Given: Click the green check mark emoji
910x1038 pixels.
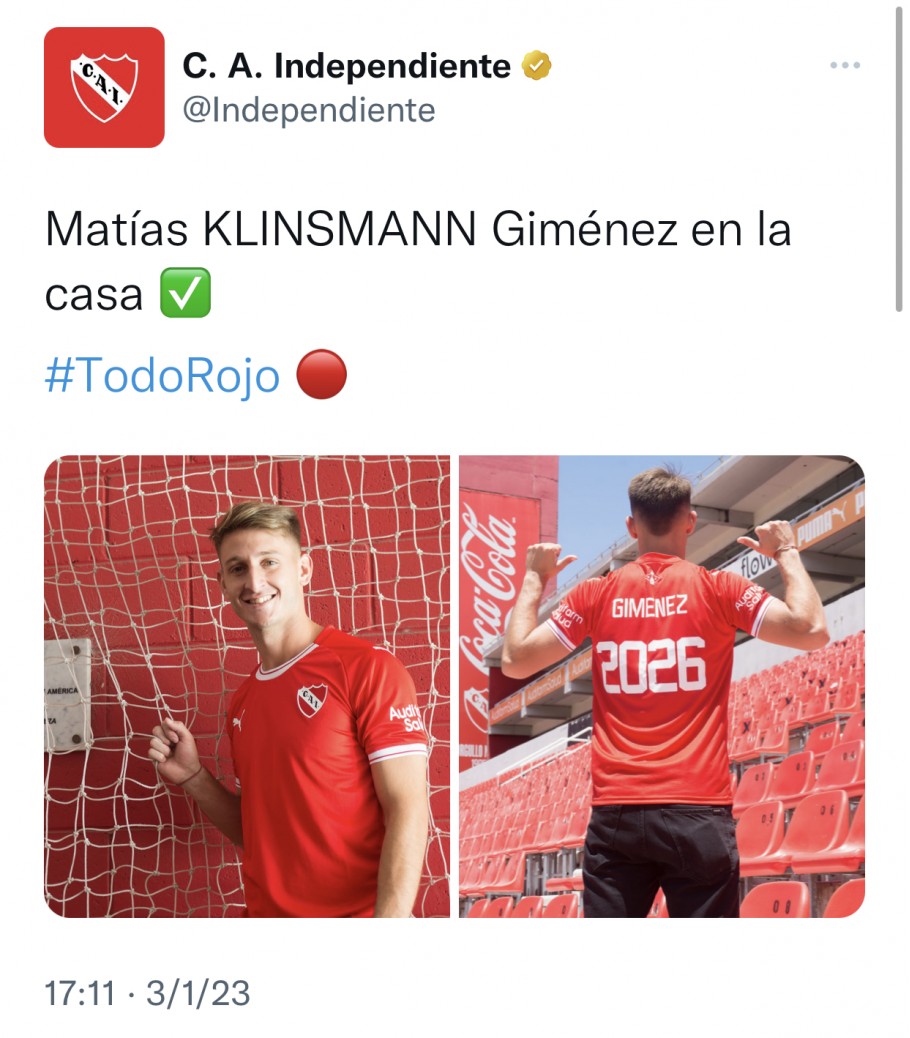Looking at the screenshot, I should pos(185,293).
